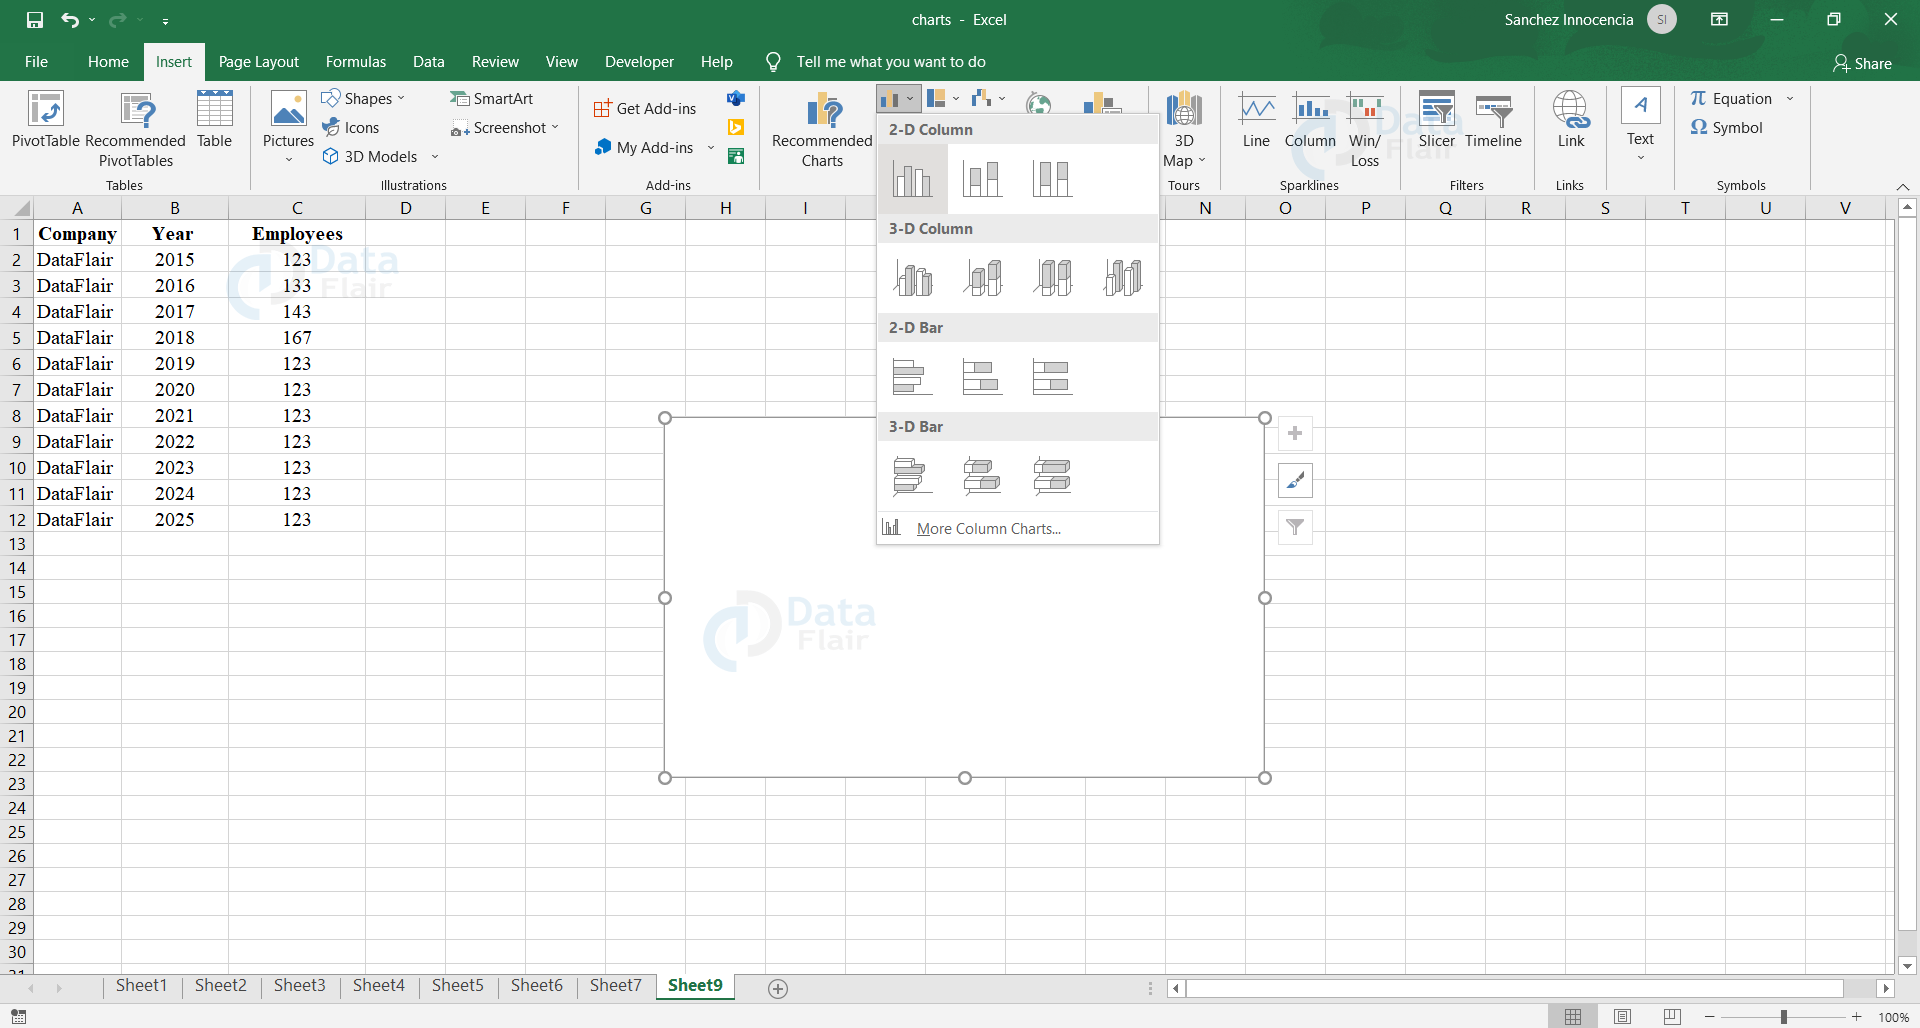The image size is (1920, 1028).
Task: Switch to Sheet1 tab
Action: (141, 986)
